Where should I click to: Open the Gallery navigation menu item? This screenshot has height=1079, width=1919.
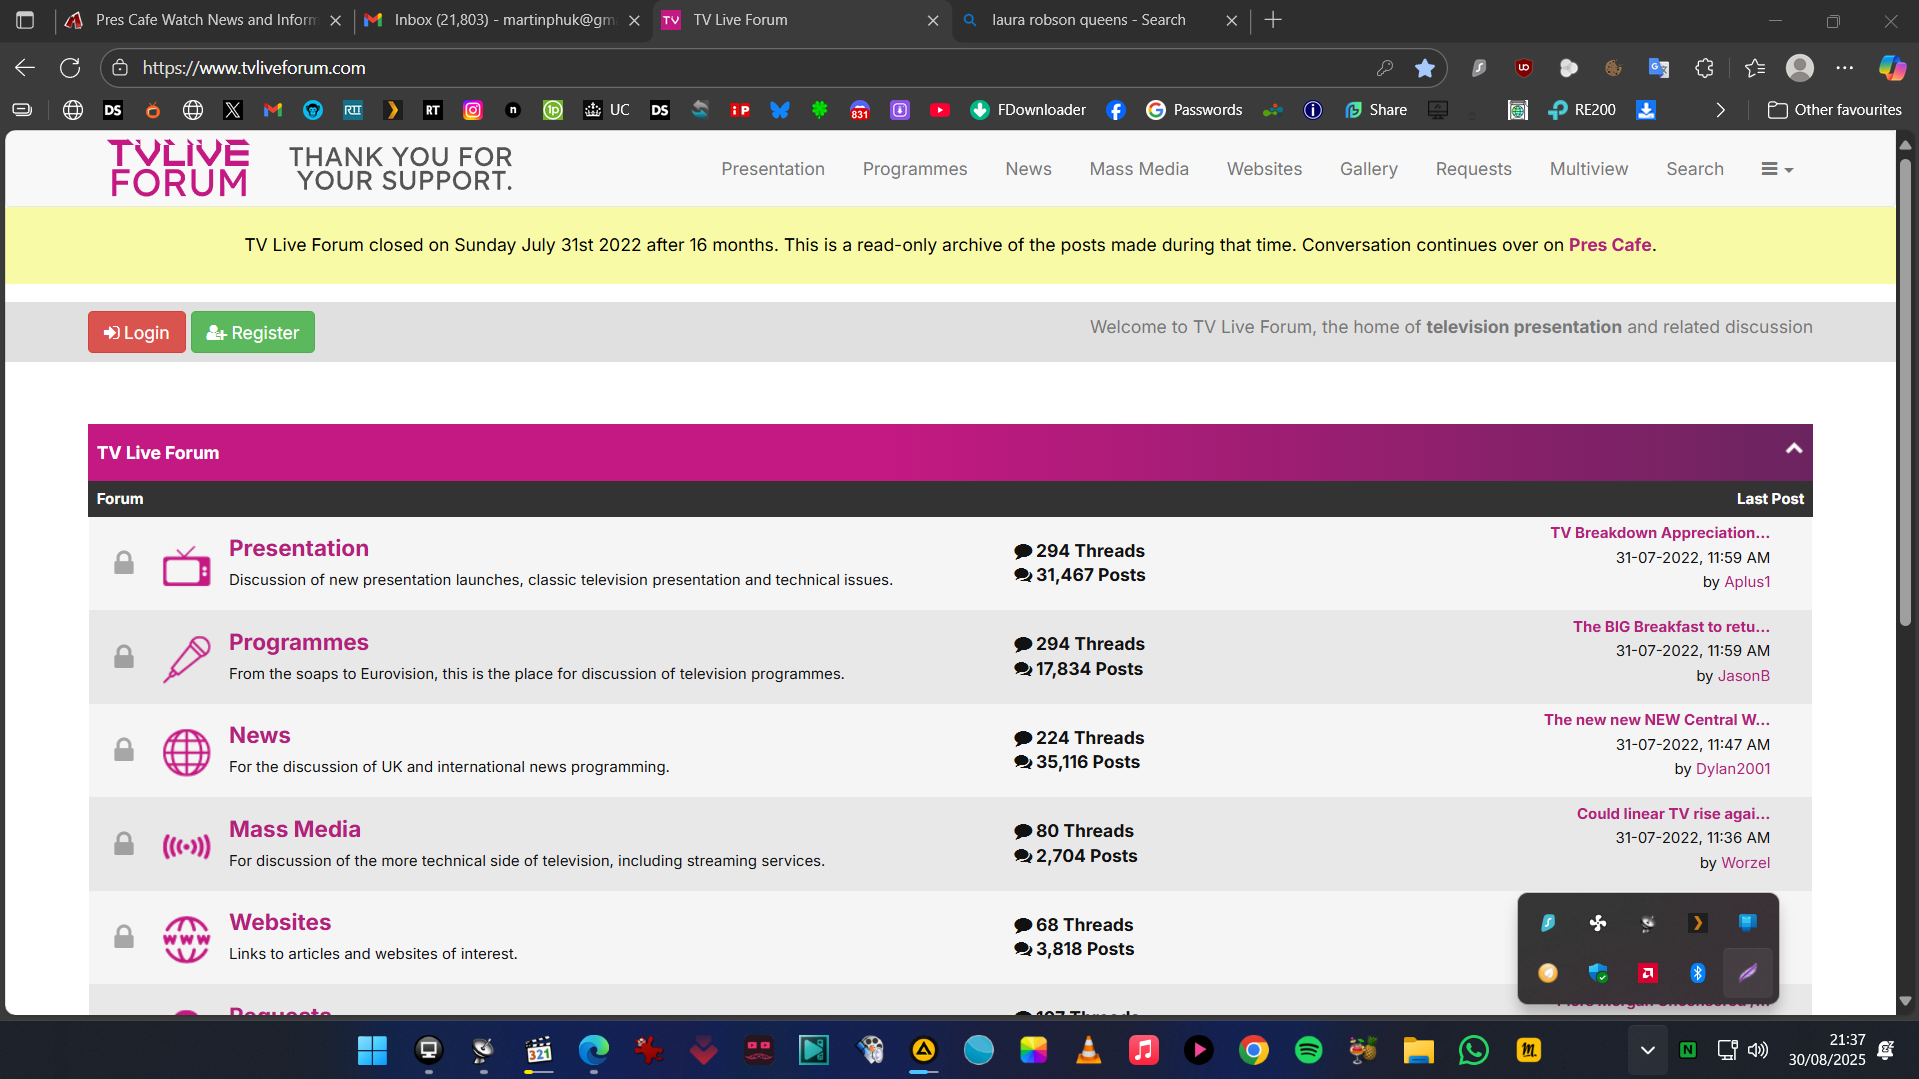click(x=1368, y=169)
